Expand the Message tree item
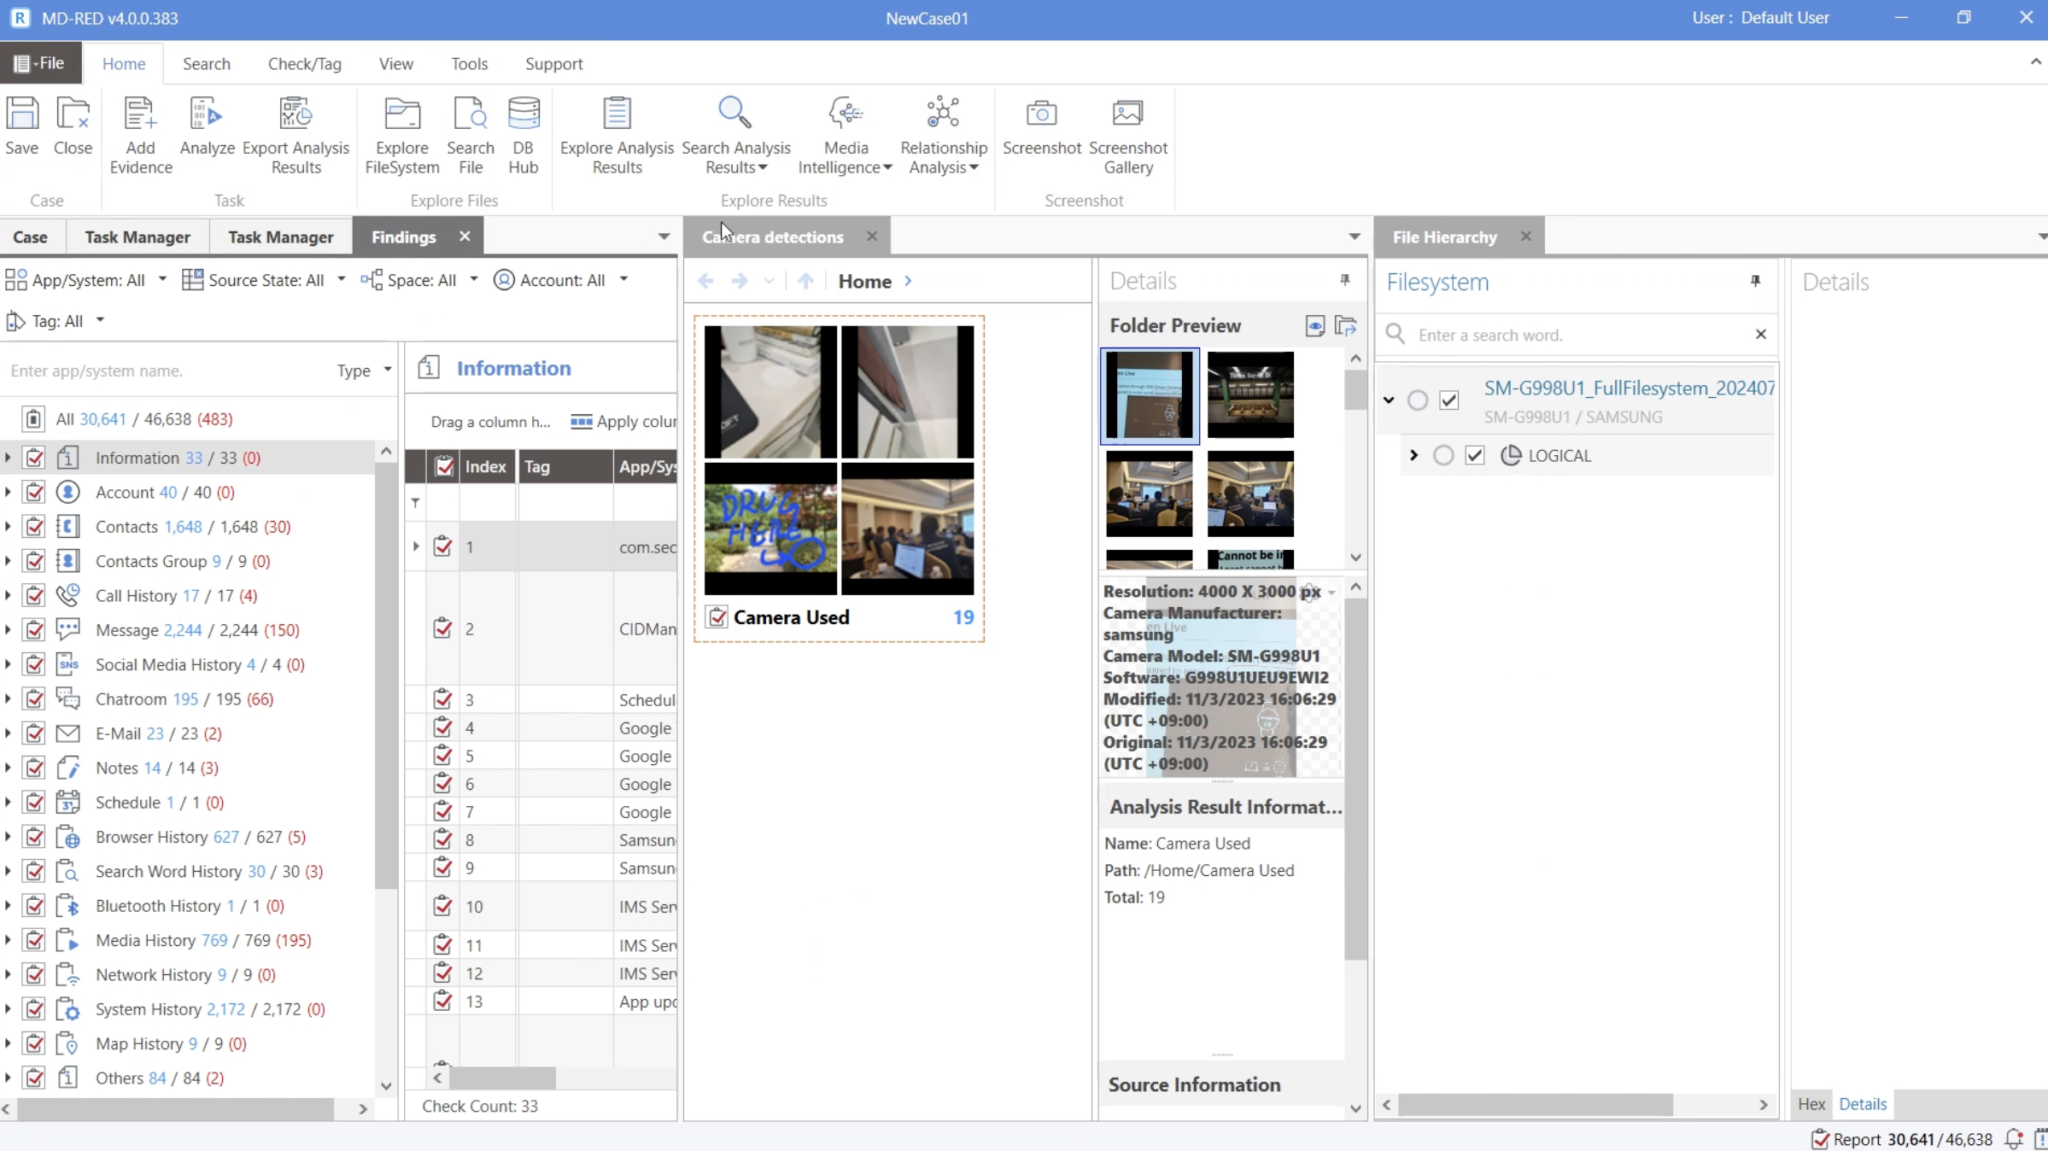Viewport: 2048px width, 1151px height. pos(8,630)
